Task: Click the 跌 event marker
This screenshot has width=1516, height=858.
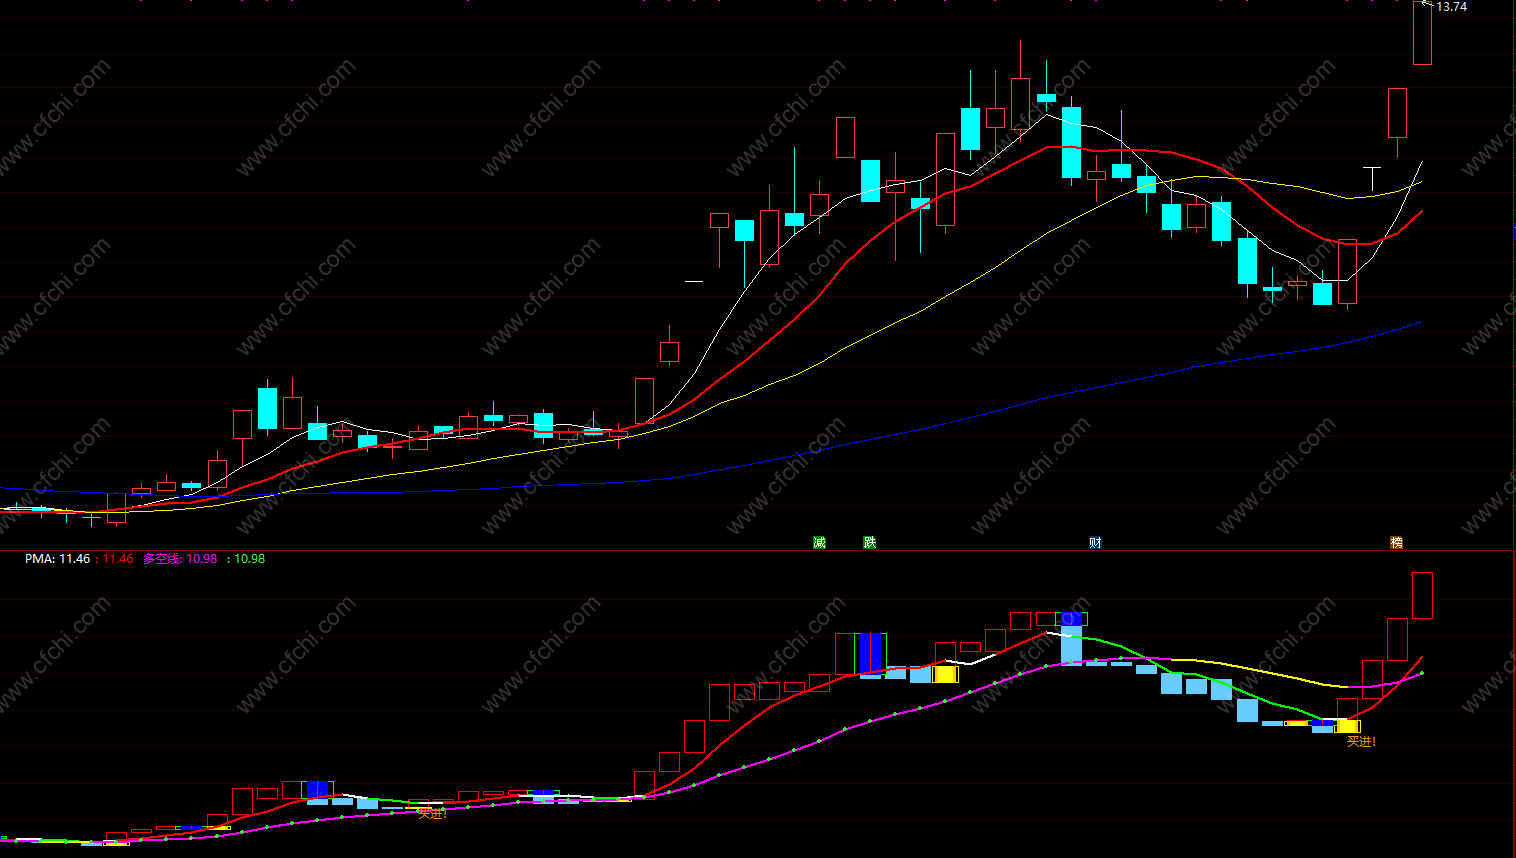Action: [x=870, y=543]
